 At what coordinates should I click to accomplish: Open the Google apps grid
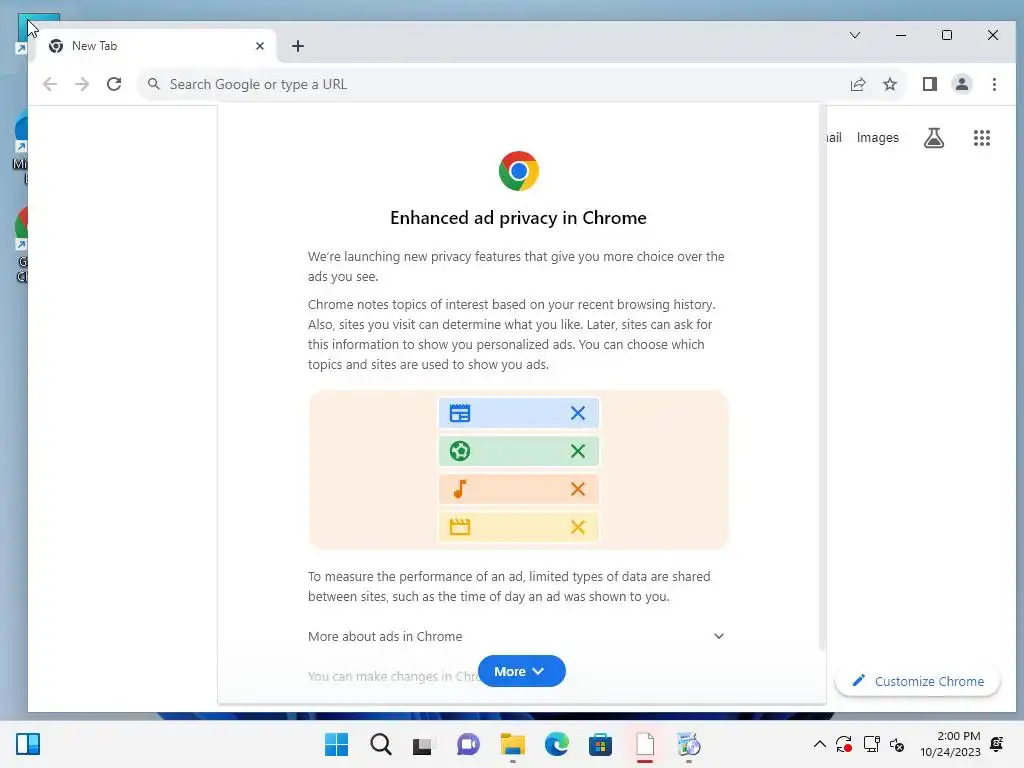[982, 138]
